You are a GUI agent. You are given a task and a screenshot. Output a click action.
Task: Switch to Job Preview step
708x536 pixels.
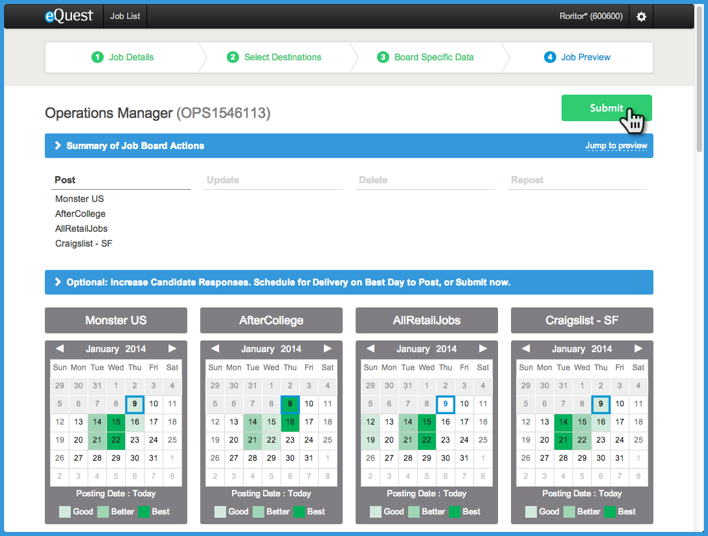tap(578, 57)
